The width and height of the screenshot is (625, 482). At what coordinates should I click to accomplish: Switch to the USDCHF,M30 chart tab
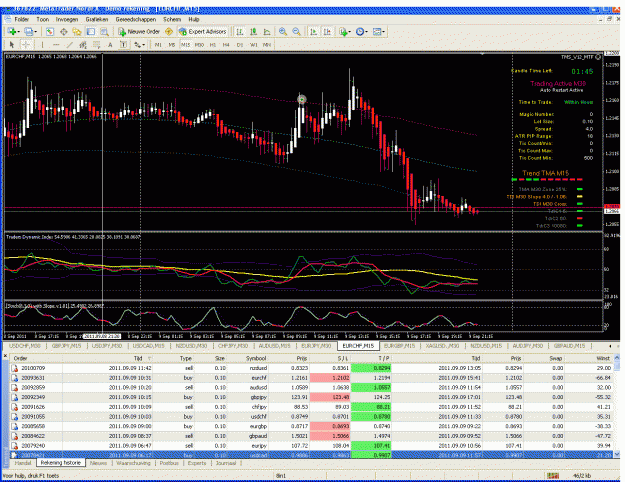[25, 346]
